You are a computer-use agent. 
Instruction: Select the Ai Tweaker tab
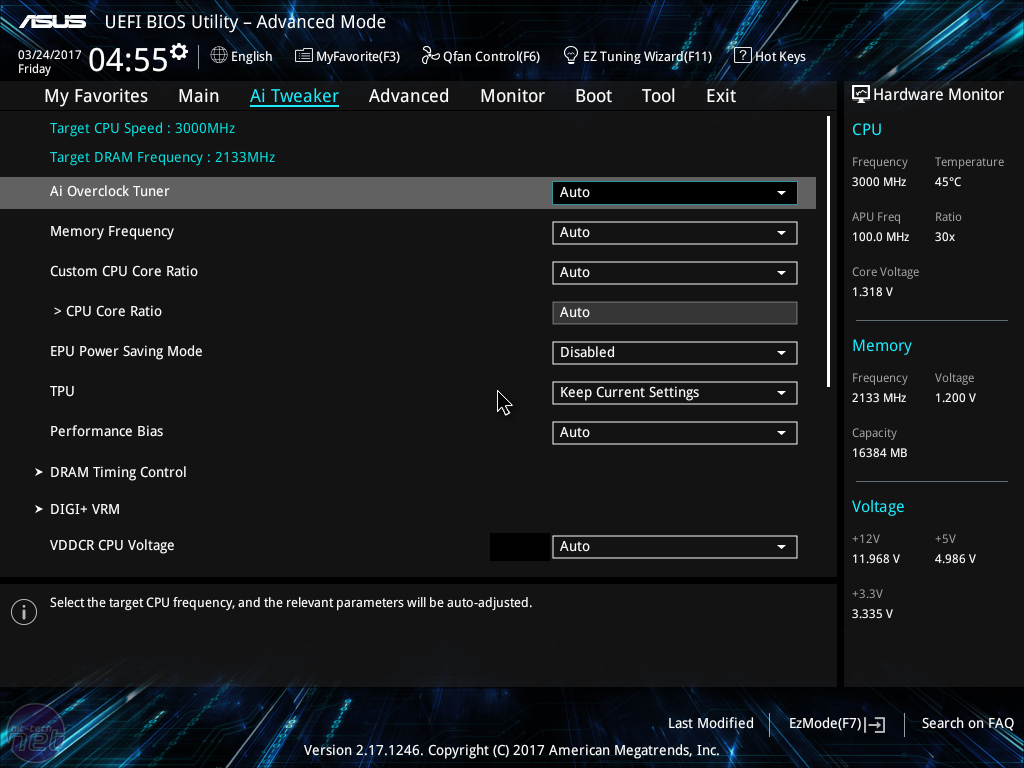click(x=294, y=96)
